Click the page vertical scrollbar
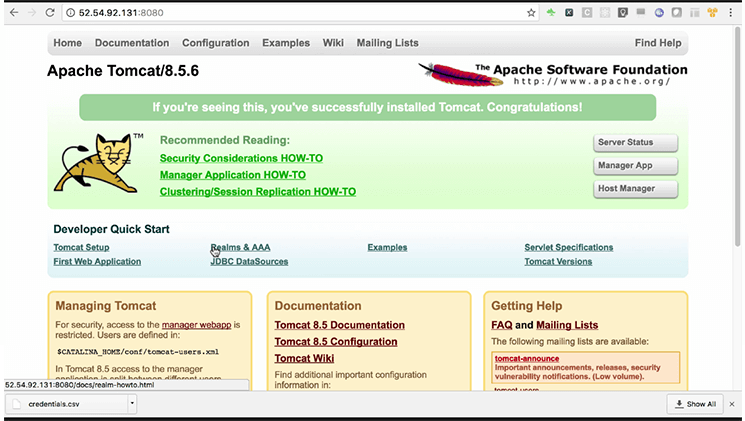The height and width of the screenshot is (421, 745). 737,137
